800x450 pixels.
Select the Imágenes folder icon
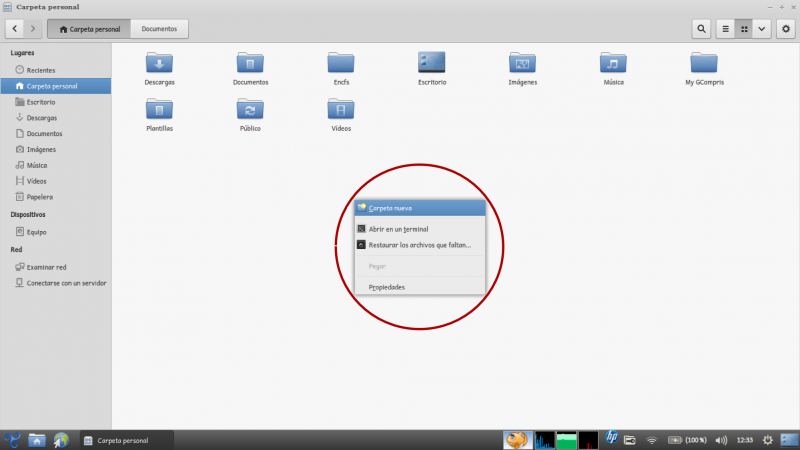tap(522, 63)
